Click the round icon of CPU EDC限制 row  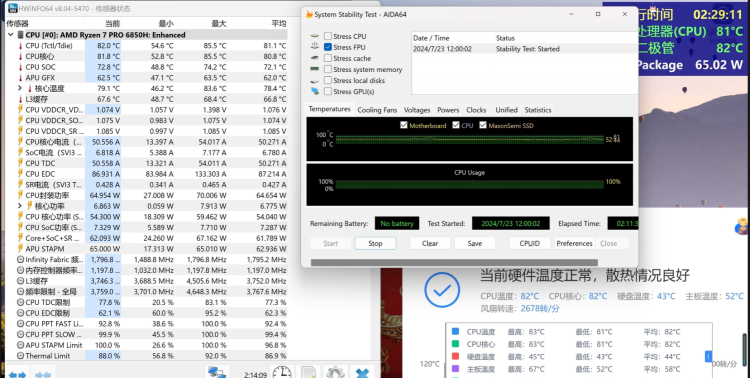(x=21, y=313)
